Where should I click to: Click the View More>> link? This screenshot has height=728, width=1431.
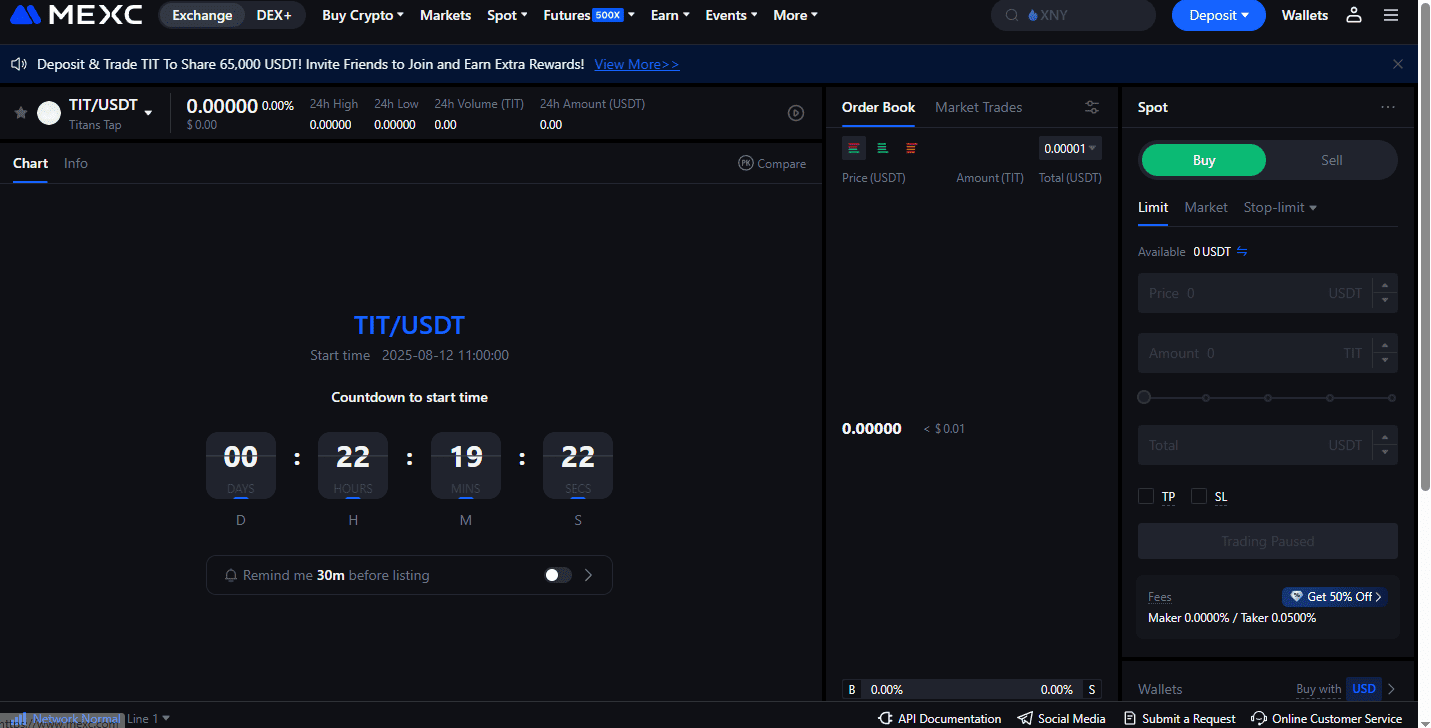pos(637,64)
